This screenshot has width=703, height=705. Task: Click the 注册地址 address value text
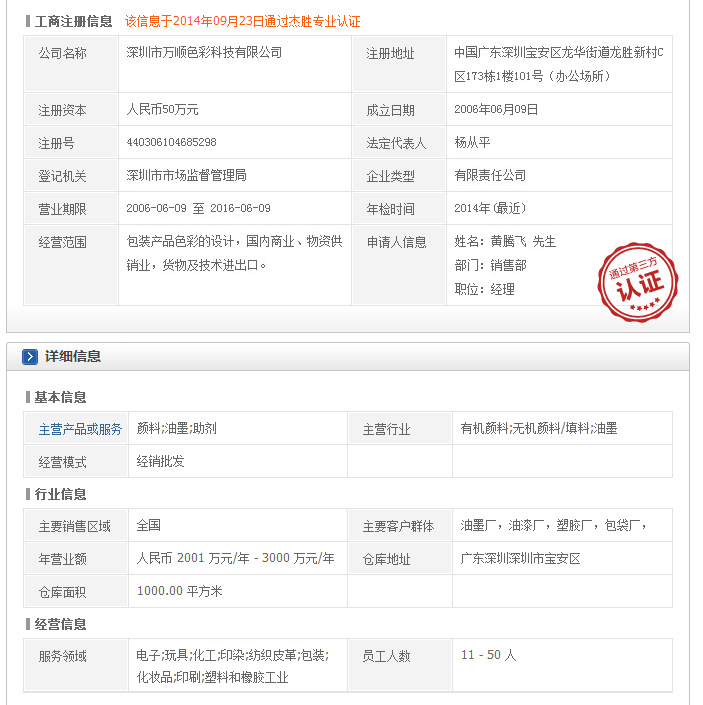[x=558, y=63]
